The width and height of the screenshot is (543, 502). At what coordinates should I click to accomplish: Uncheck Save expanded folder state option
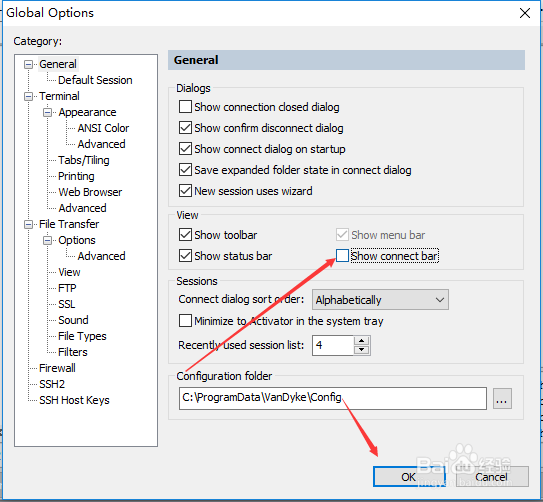[185, 170]
